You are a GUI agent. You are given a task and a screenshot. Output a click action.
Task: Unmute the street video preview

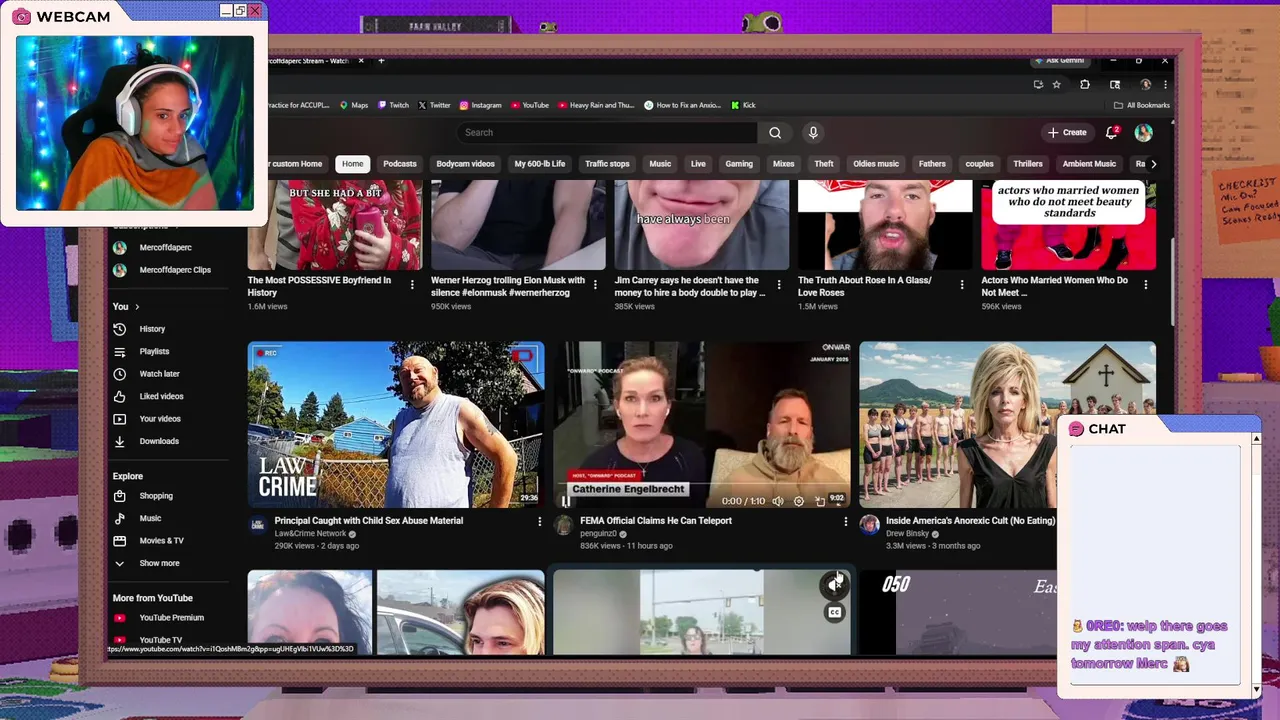click(834, 586)
